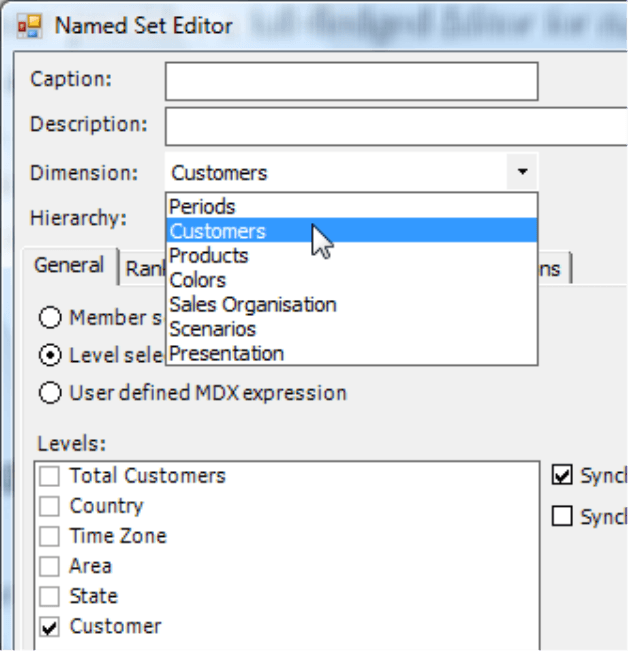
Task: Open the Dimension dropdown arrow
Action: coord(521,173)
